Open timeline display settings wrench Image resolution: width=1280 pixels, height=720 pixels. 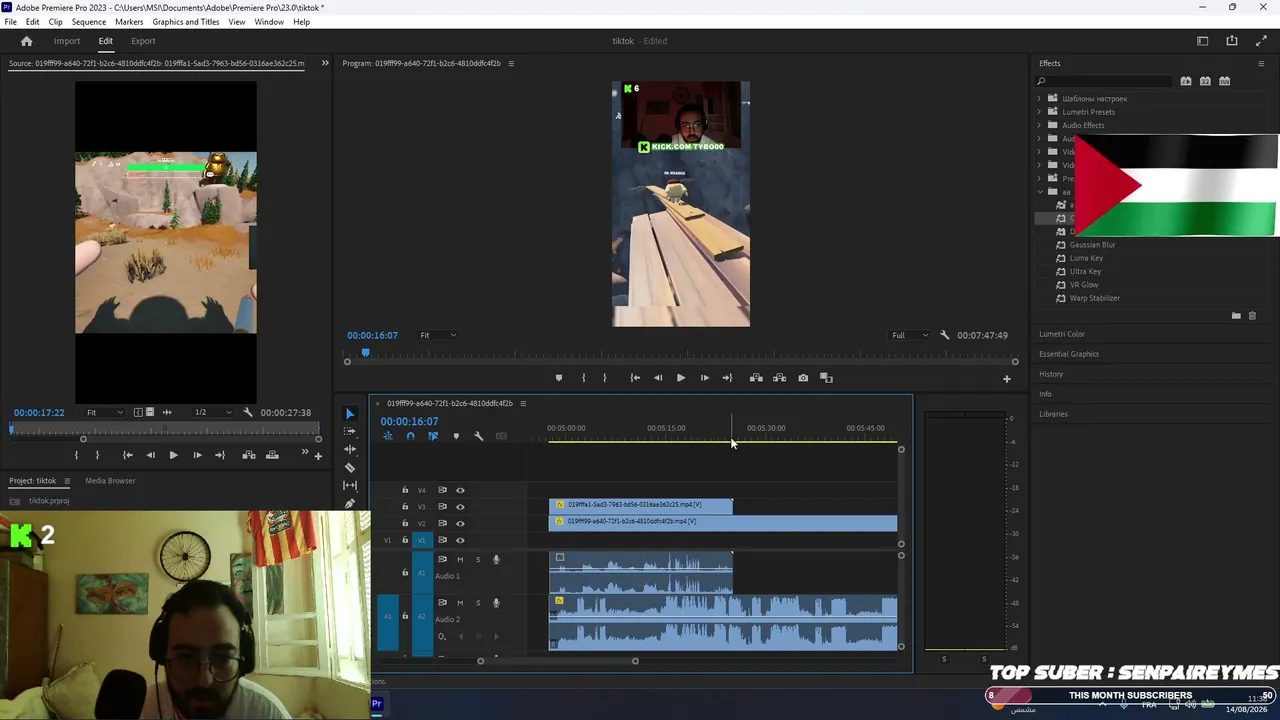coord(478,436)
